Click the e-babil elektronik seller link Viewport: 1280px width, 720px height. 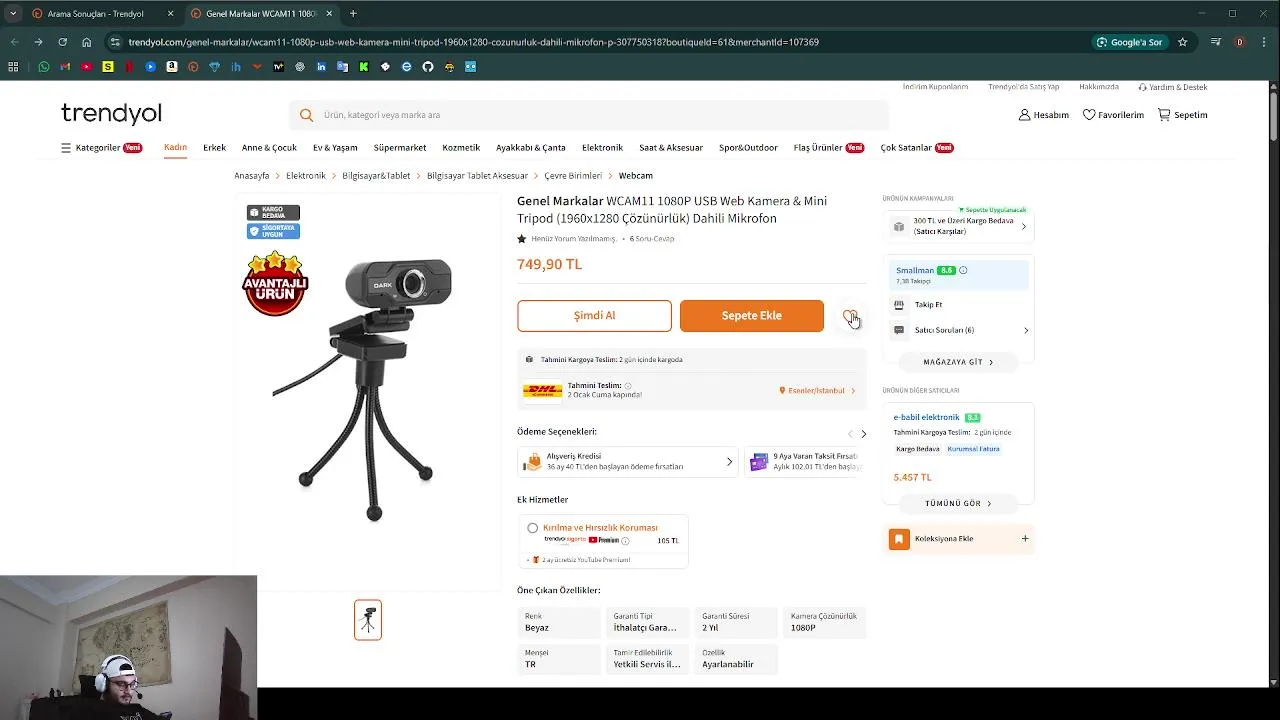click(926, 417)
